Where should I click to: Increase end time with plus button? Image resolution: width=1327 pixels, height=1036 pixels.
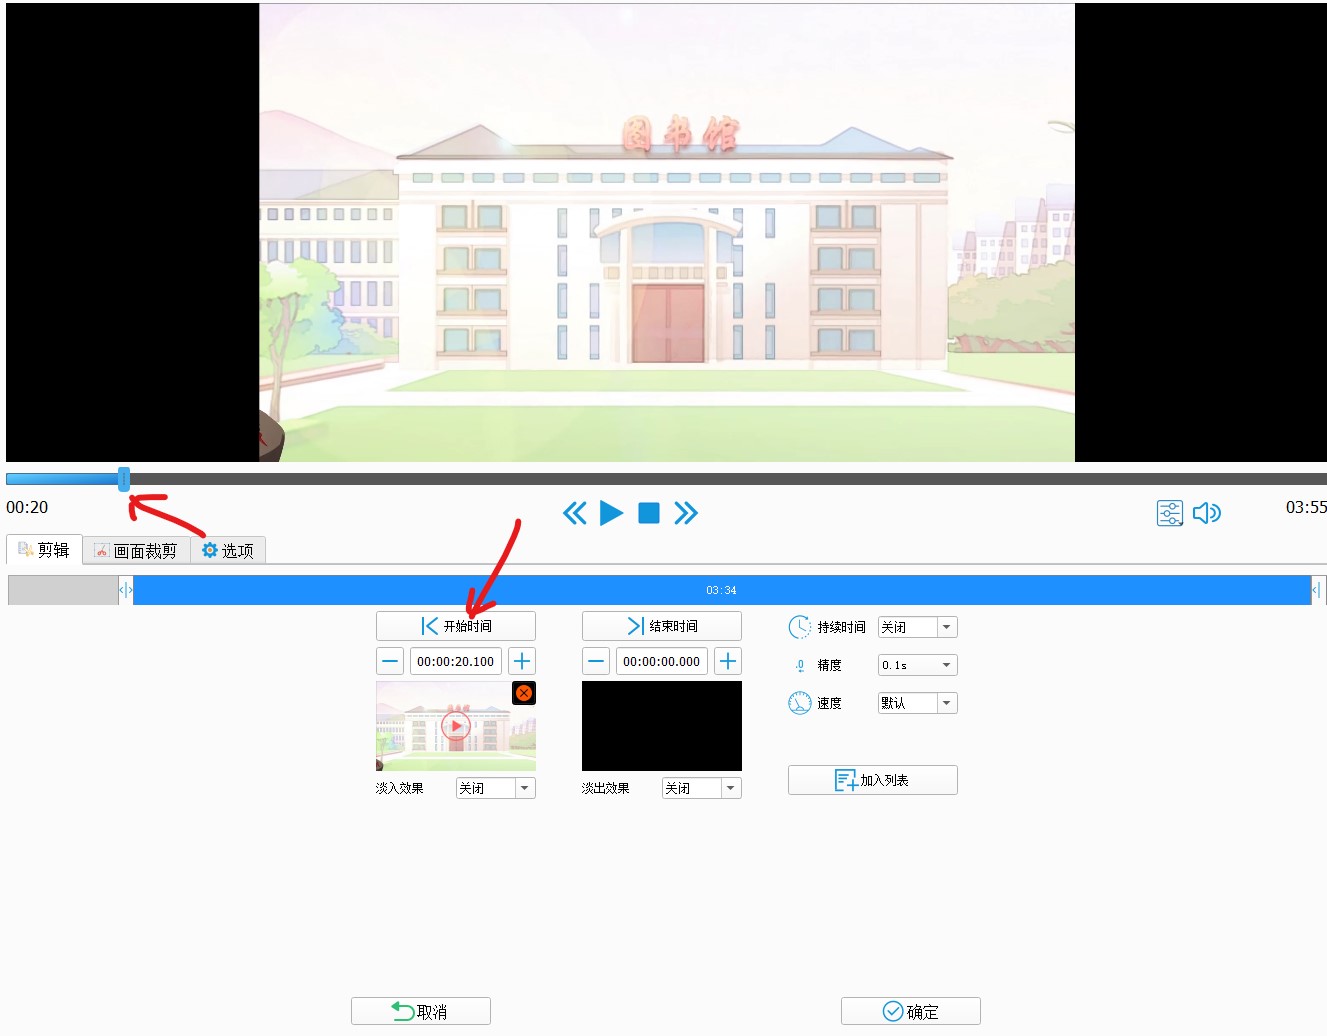point(728,662)
